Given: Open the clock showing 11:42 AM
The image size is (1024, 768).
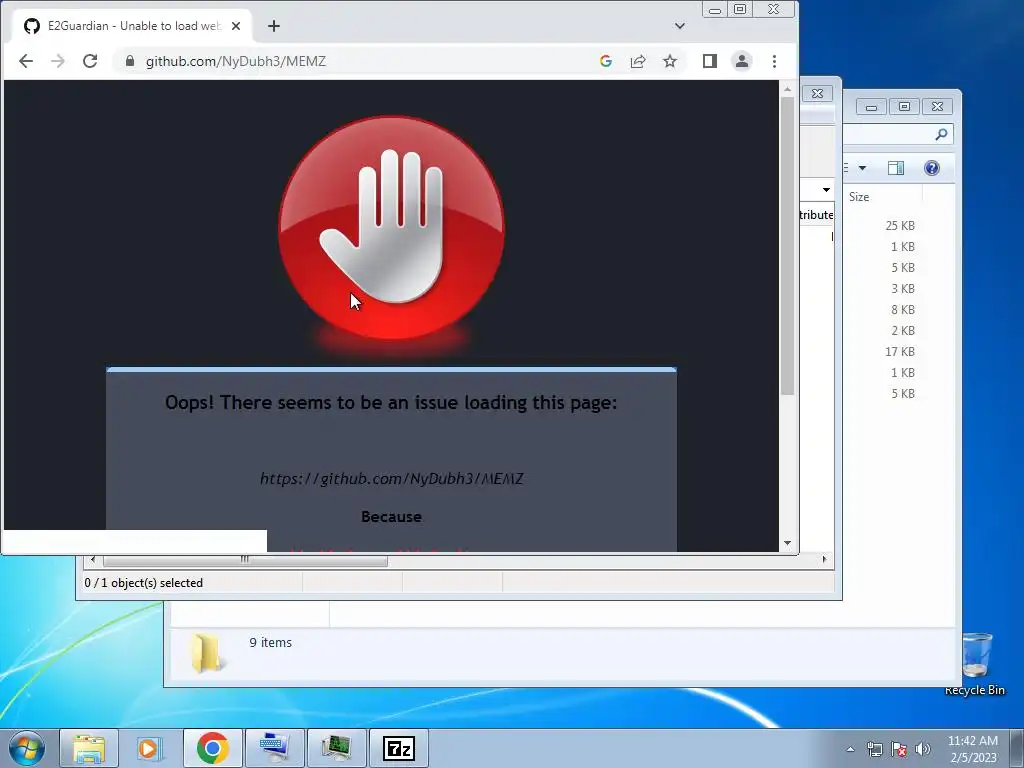Looking at the screenshot, I should (x=973, y=749).
